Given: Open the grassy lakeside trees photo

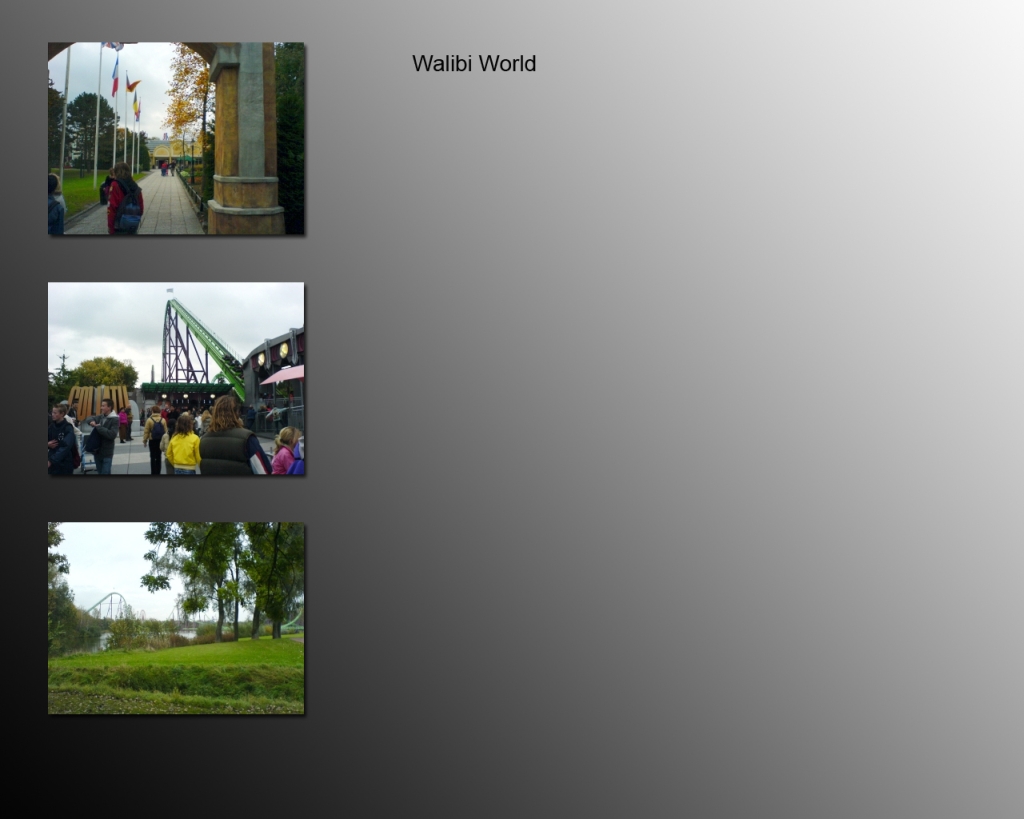Looking at the screenshot, I should click(x=176, y=618).
